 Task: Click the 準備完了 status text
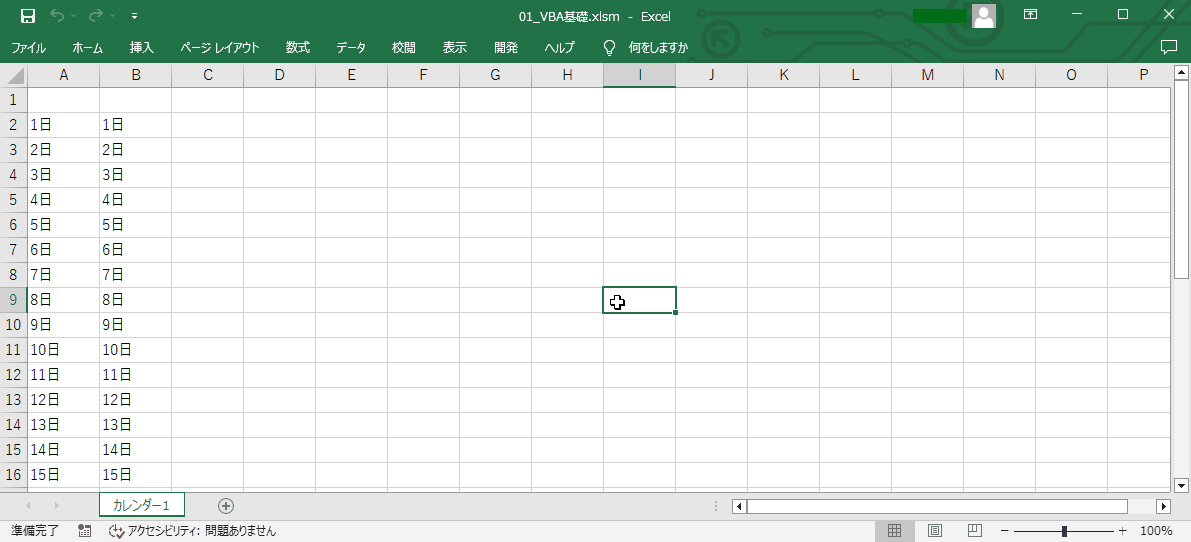tap(34, 531)
